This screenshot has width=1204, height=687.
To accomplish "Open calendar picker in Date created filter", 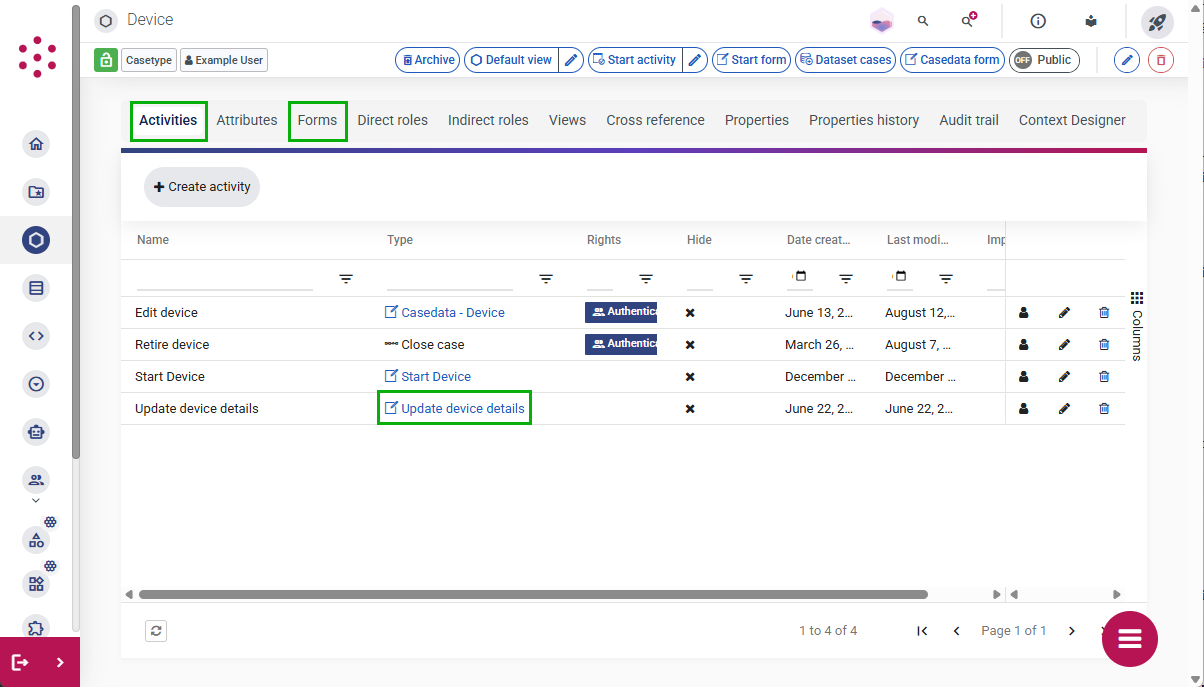I will point(800,277).
